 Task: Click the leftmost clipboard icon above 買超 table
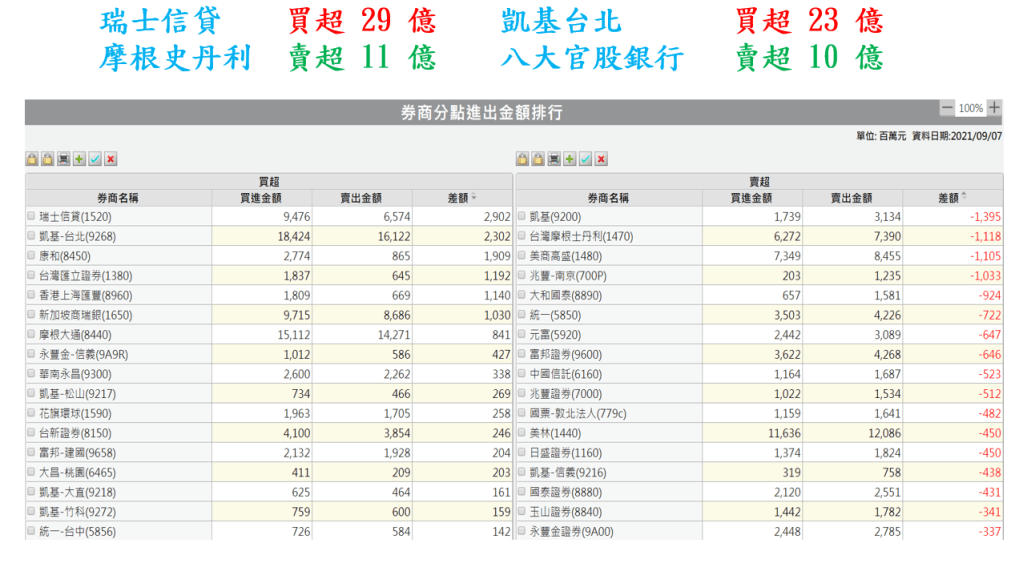[x=31, y=159]
